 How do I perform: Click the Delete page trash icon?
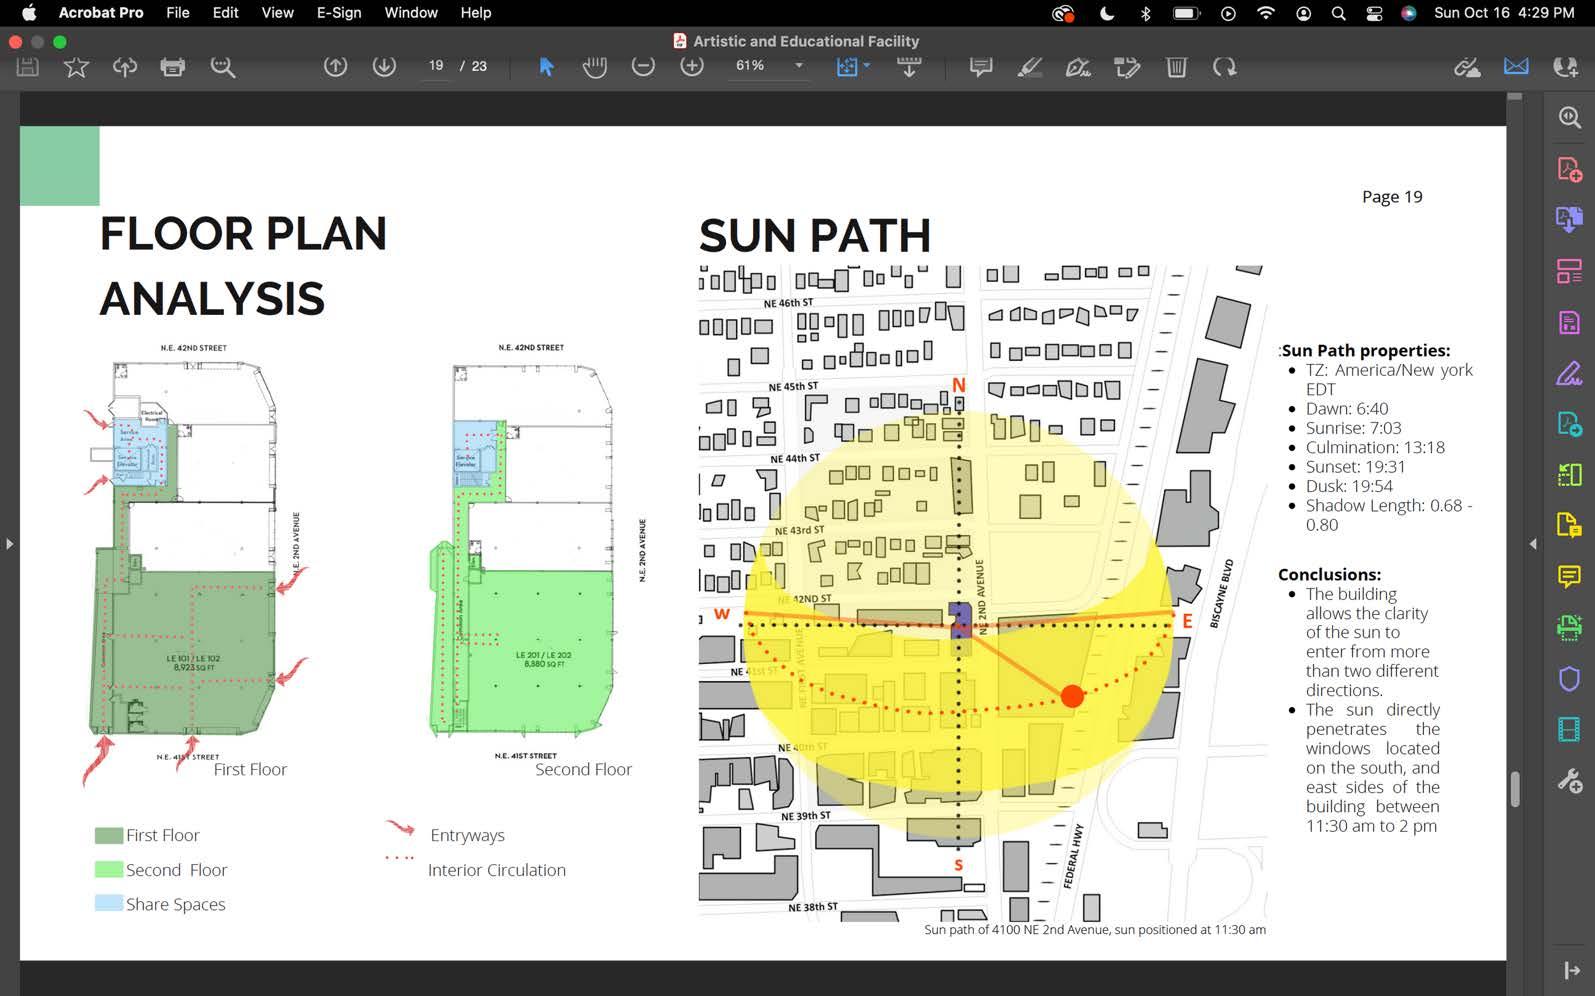click(x=1176, y=67)
